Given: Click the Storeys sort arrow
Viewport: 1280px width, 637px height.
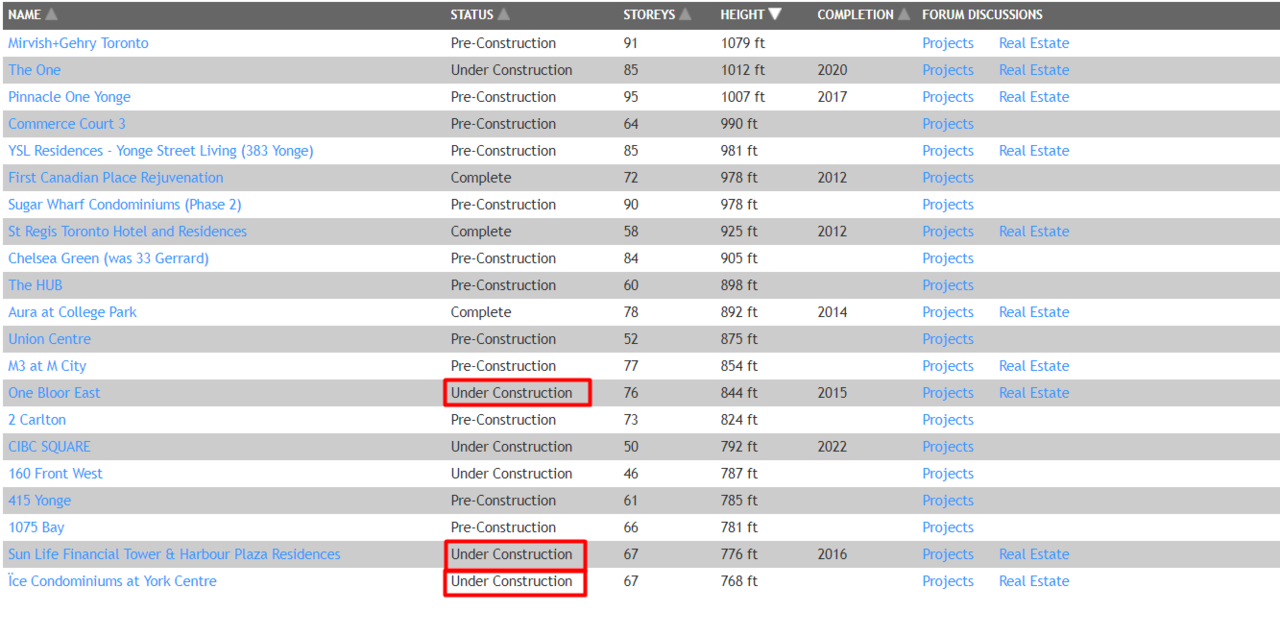Looking at the screenshot, I should tap(685, 15).
